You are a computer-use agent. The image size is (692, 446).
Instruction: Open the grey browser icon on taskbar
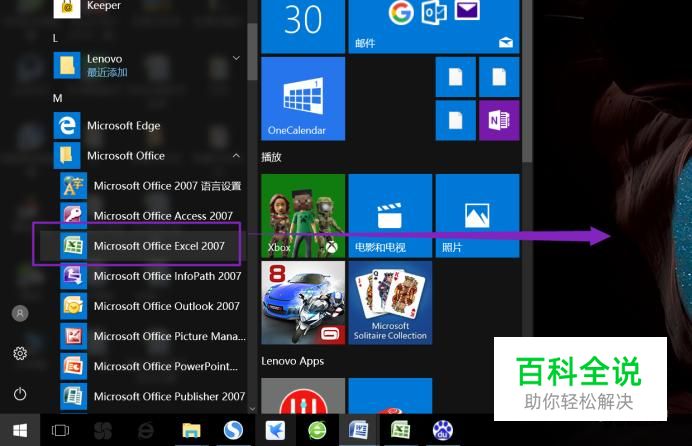(x=146, y=430)
